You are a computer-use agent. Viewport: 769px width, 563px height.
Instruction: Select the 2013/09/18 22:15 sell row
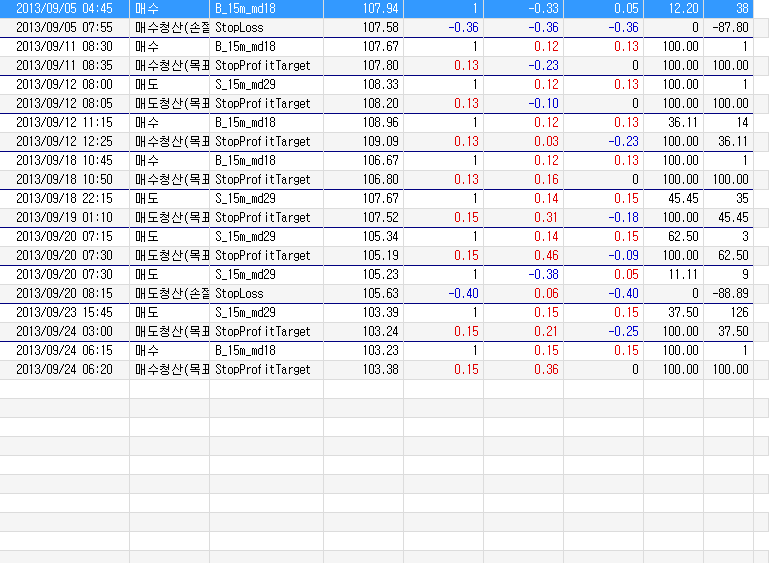point(376,199)
